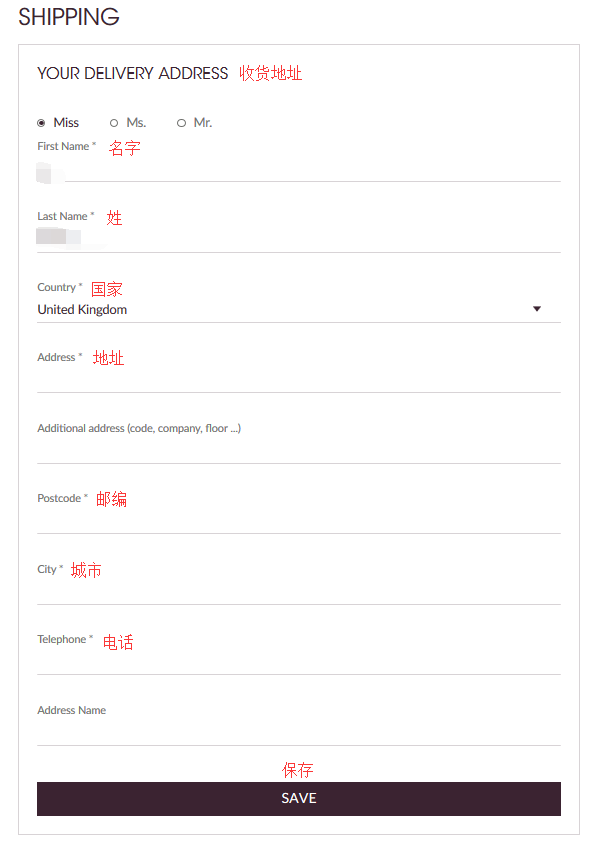The image size is (601, 842).
Task: Click the SHIPPING page heading
Action: [68, 17]
